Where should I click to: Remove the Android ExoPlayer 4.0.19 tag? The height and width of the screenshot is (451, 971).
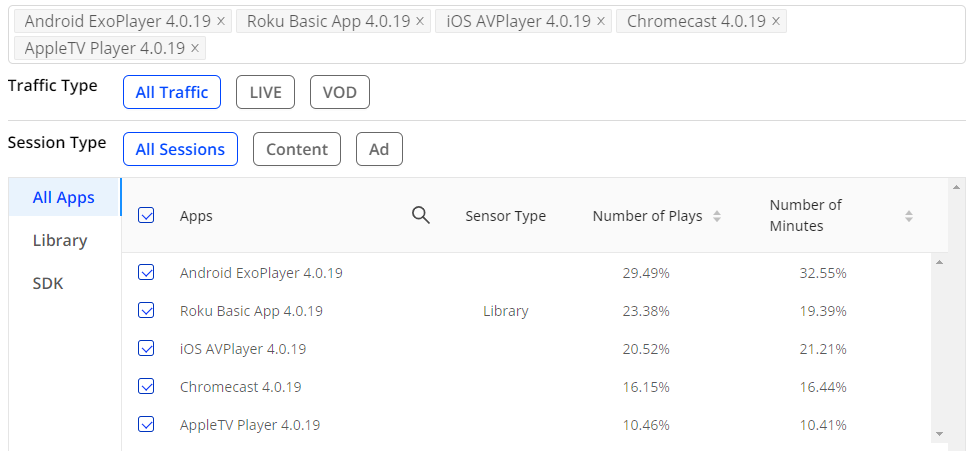point(221,21)
